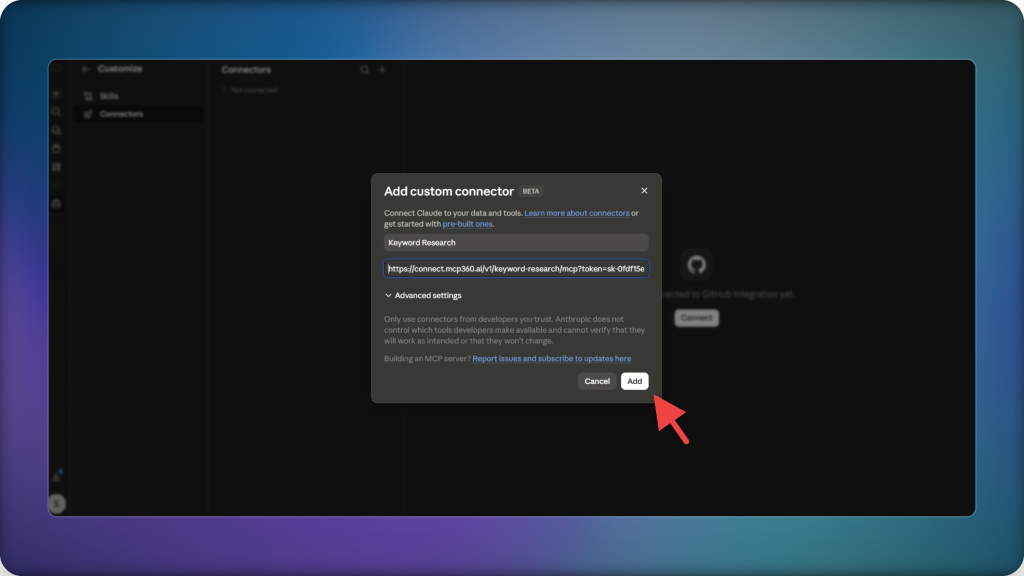Expand the Not connected section
Image resolution: width=1024 pixels, height=576 pixels.
pyautogui.click(x=249, y=90)
